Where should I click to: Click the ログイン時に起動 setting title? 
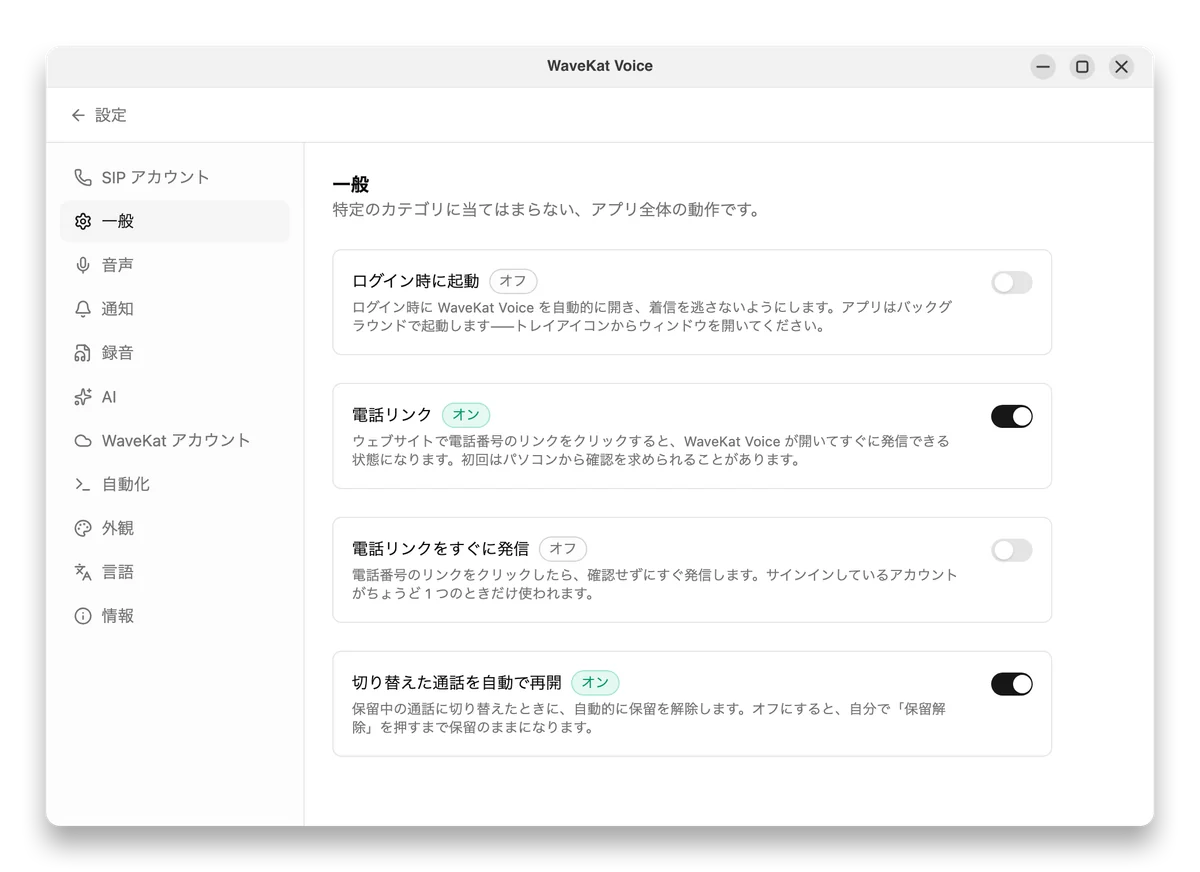pyautogui.click(x=416, y=281)
